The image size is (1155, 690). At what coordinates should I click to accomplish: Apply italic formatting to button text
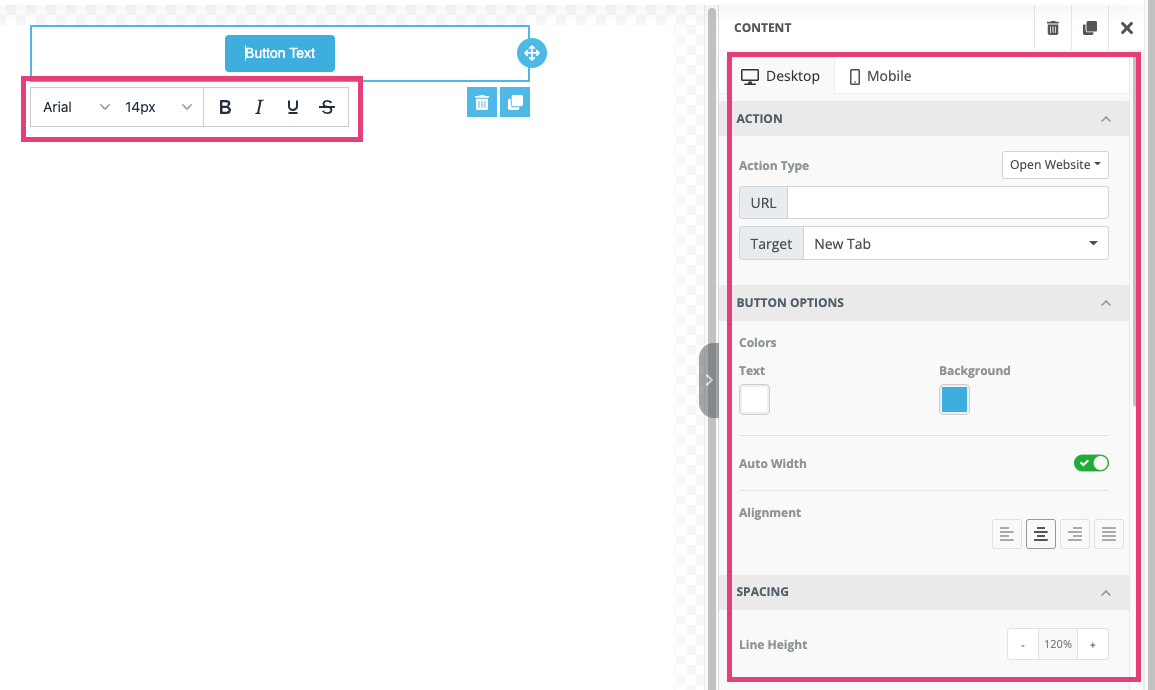259,107
